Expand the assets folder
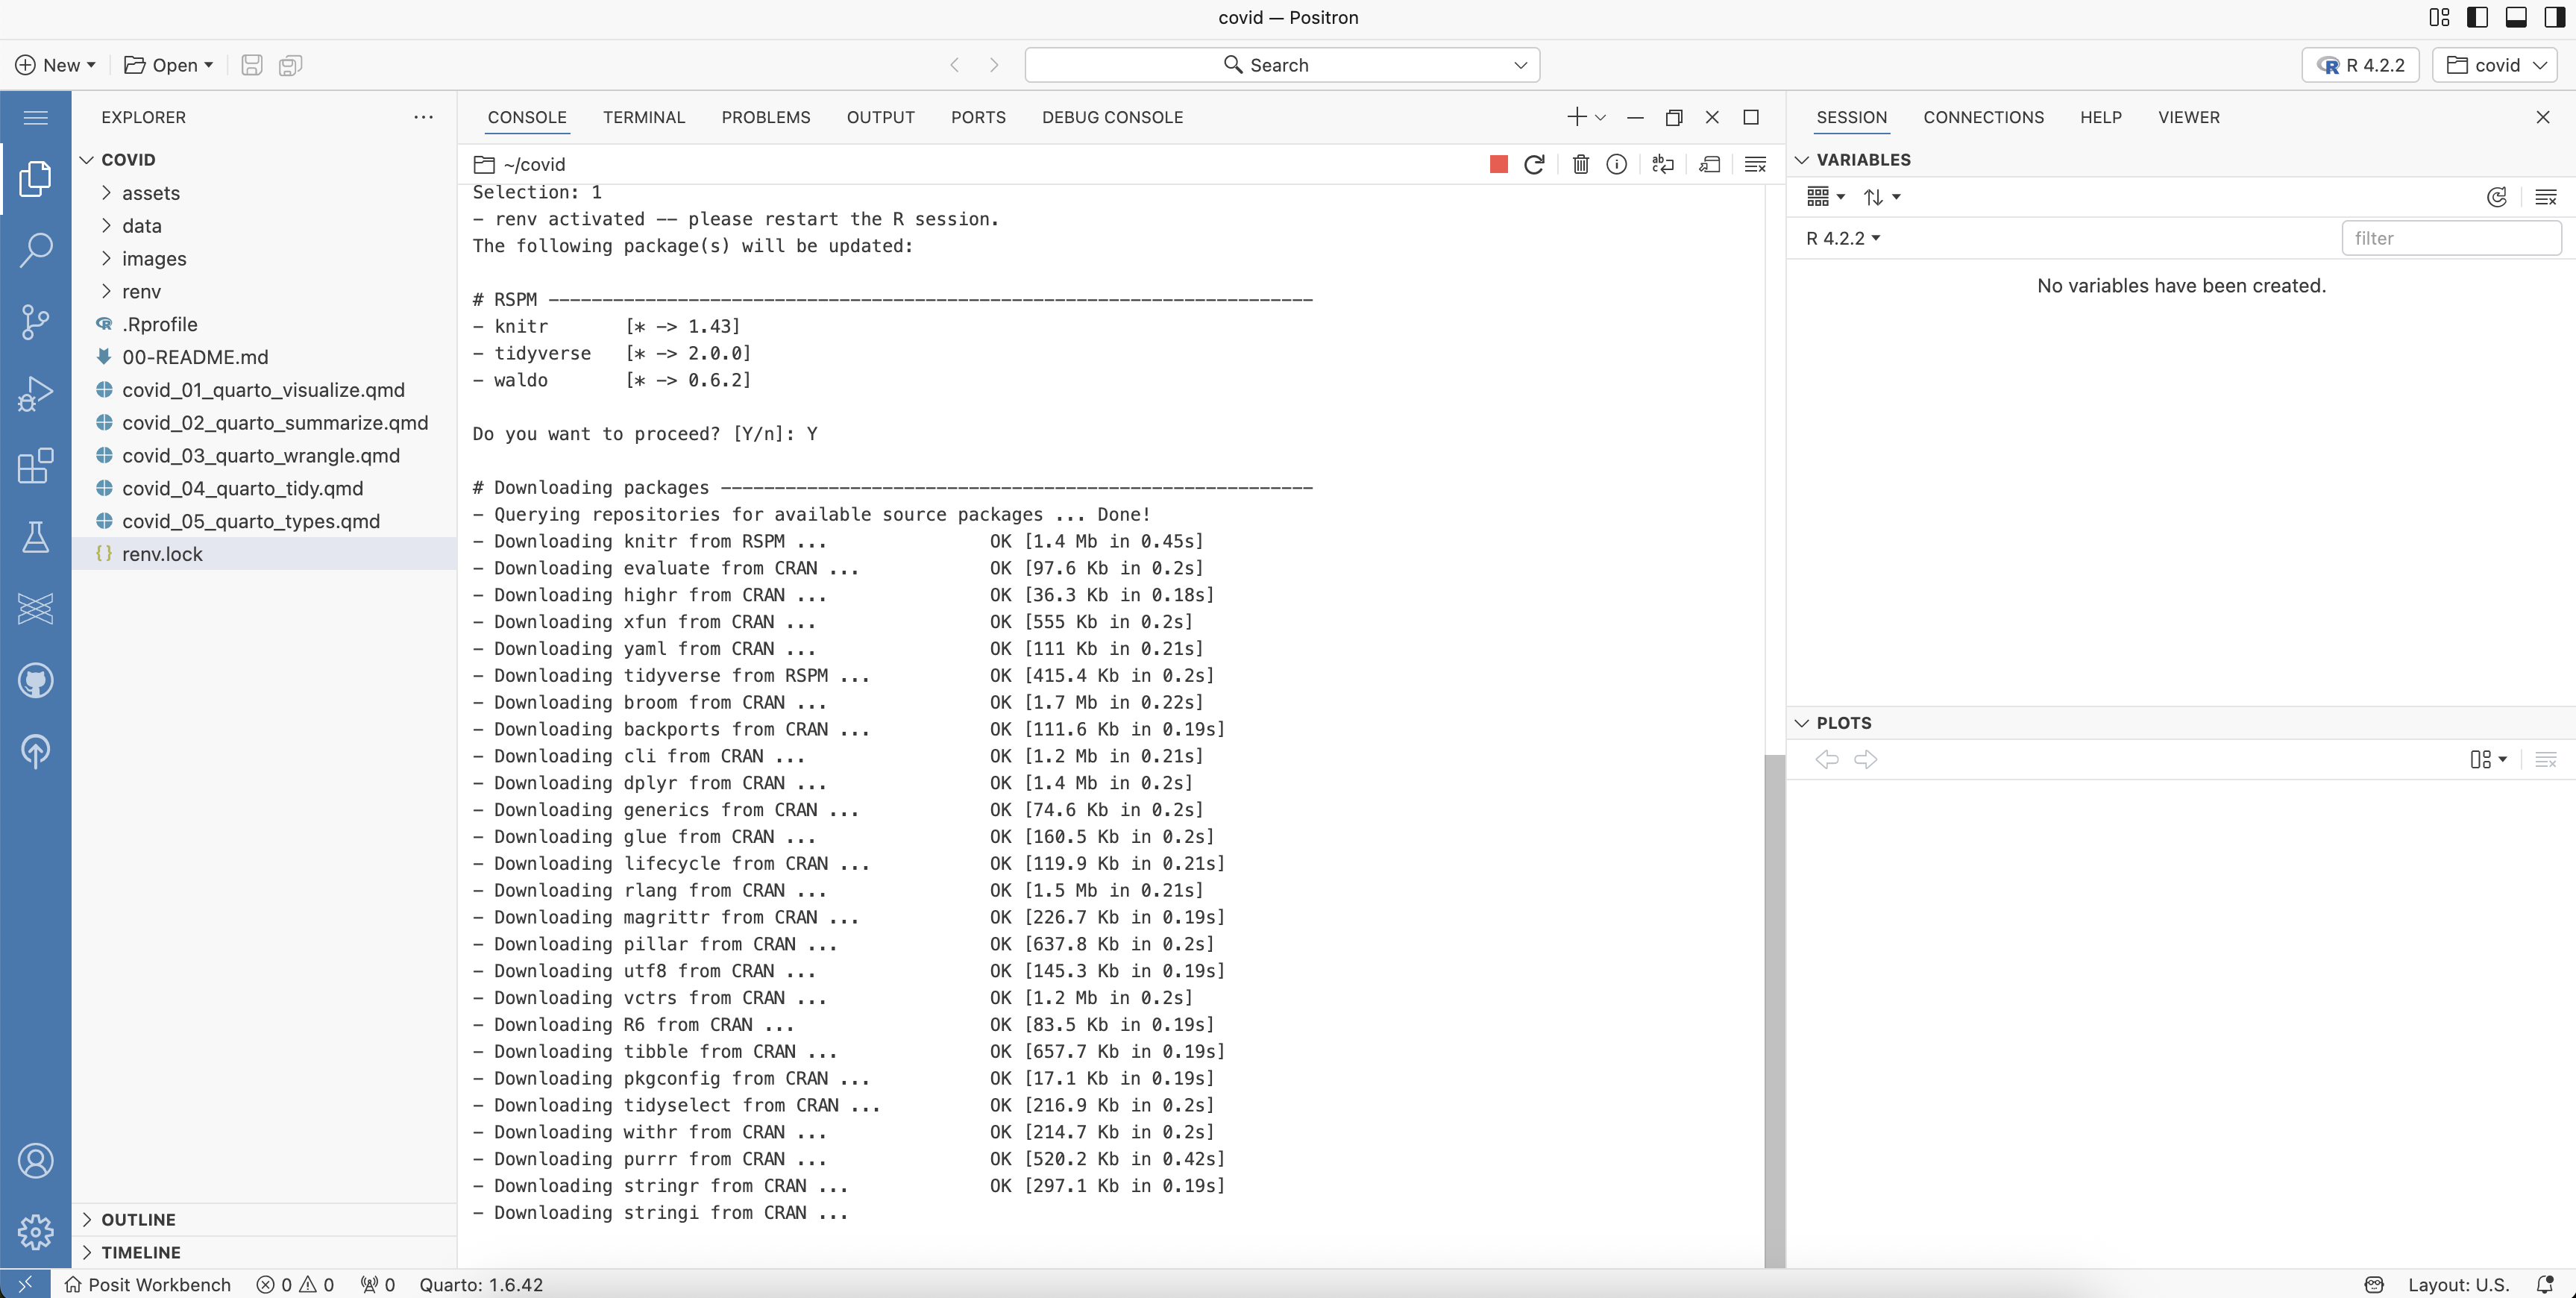 click(x=150, y=193)
